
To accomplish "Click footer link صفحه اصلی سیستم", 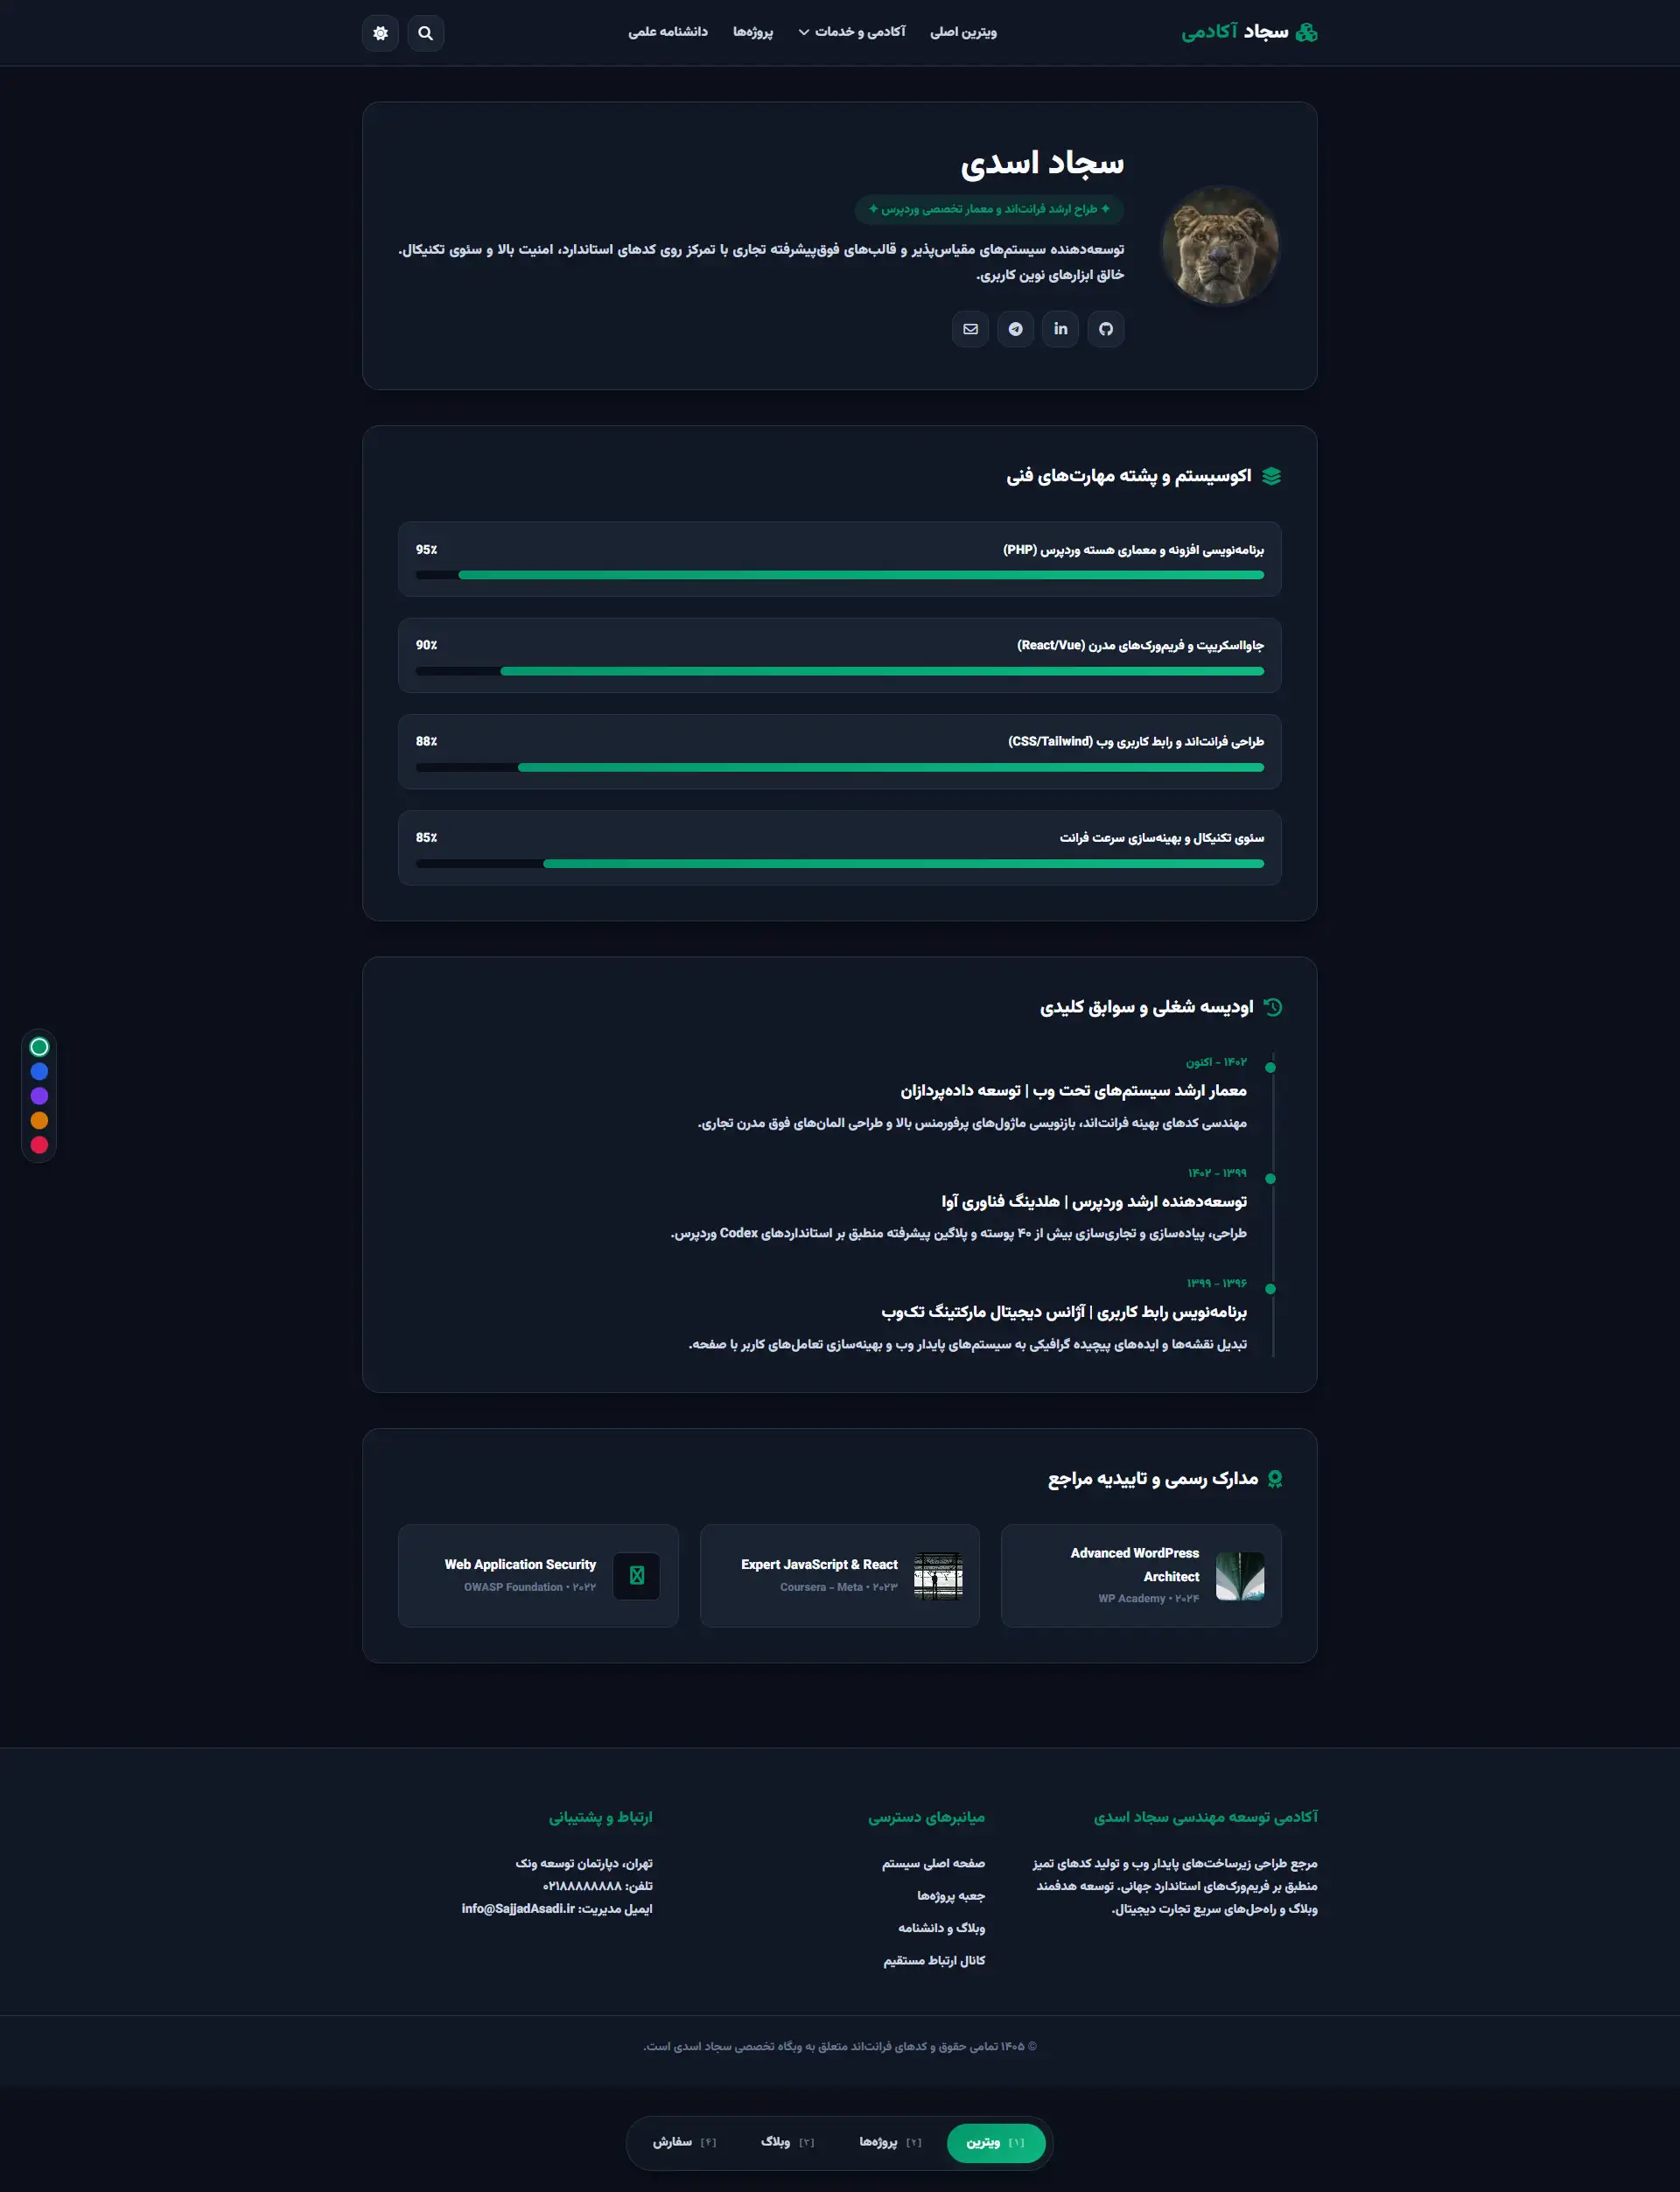I will (933, 1863).
